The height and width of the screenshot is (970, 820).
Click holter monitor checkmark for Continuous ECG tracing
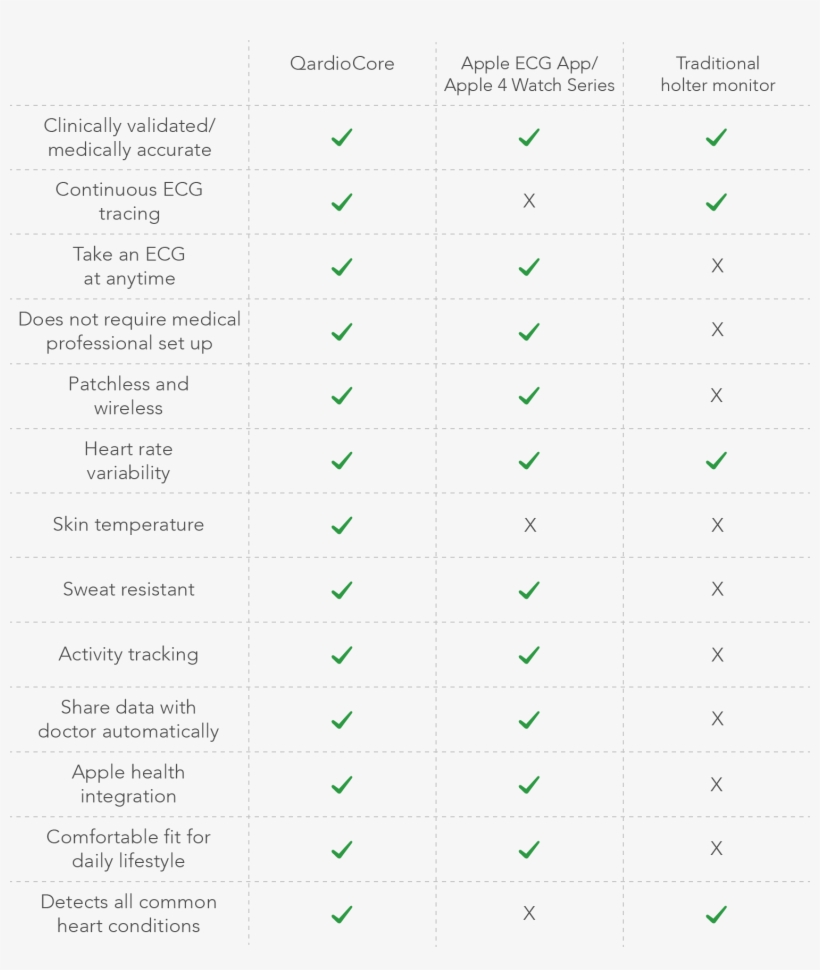(716, 202)
